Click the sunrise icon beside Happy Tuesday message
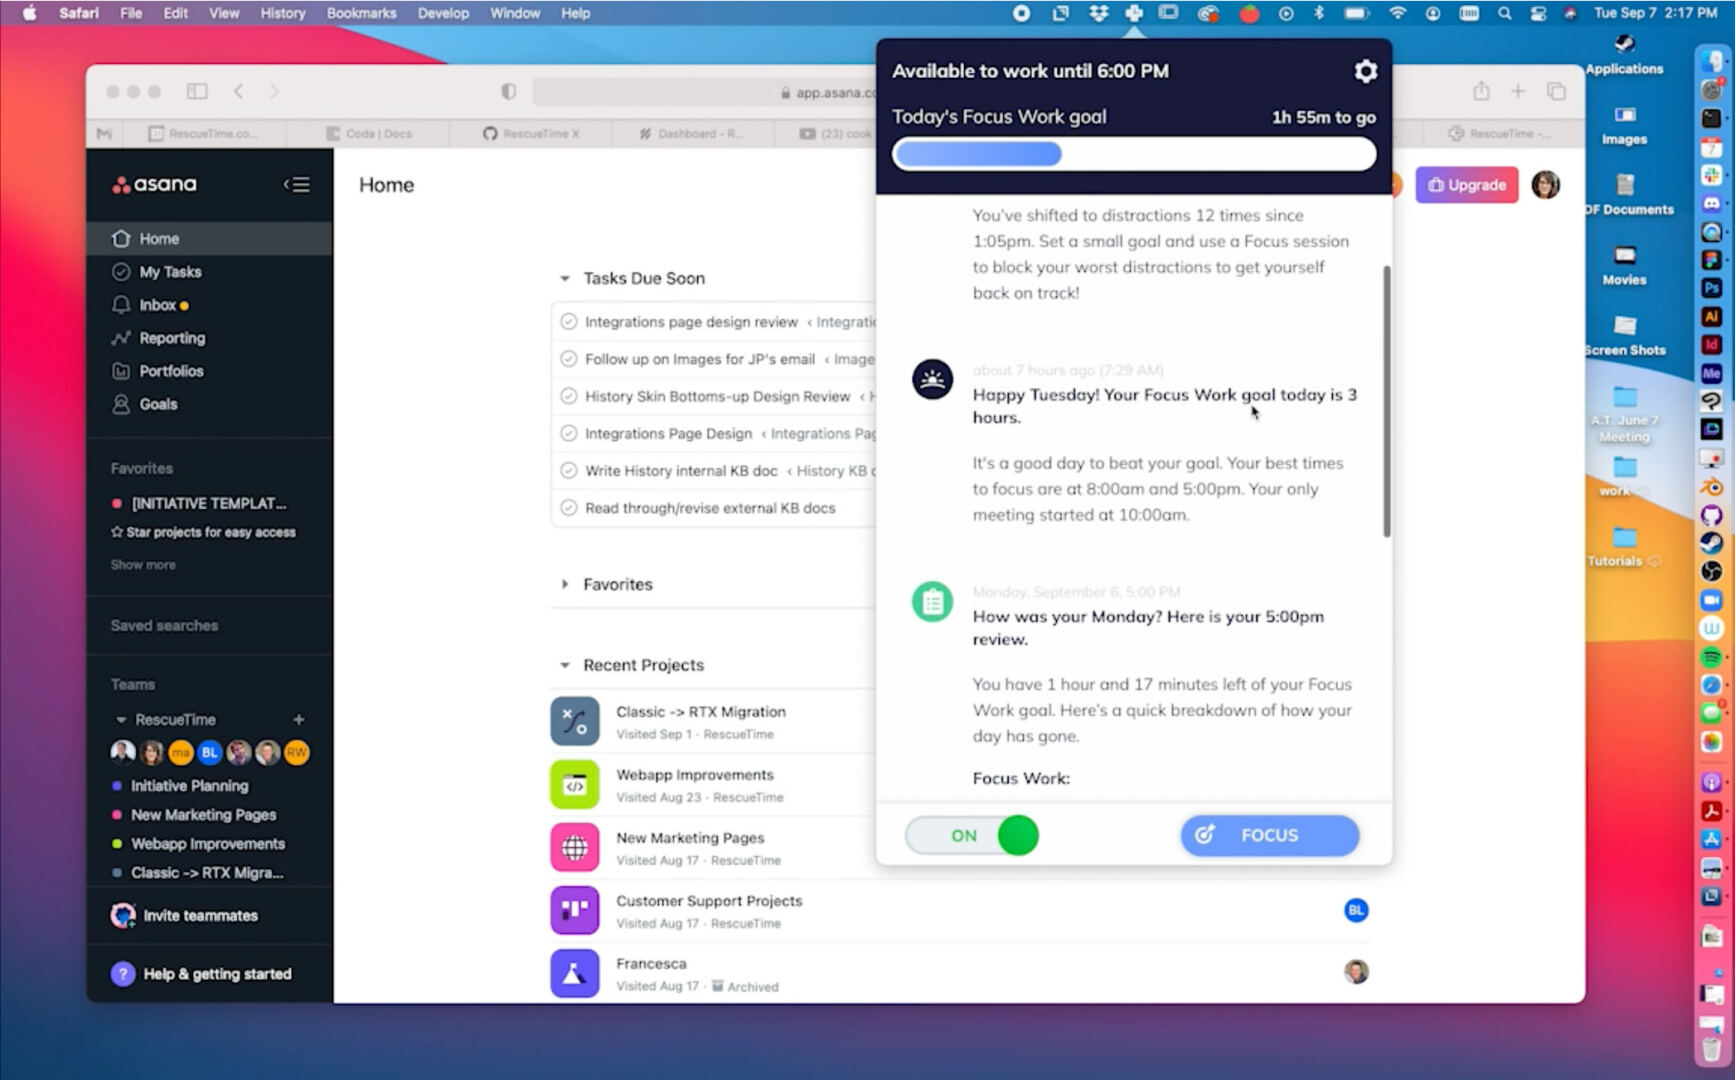Viewport: 1735px width, 1080px height. point(932,380)
